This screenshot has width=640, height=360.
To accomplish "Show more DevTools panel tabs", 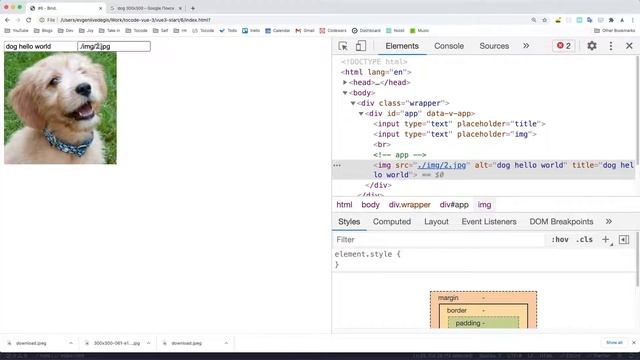I will [526, 46].
